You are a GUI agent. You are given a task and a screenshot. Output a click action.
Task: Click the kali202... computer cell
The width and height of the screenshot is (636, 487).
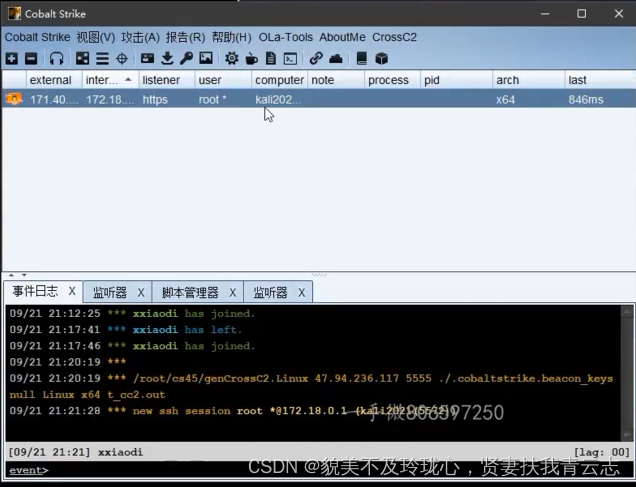click(x=279, y=99)
